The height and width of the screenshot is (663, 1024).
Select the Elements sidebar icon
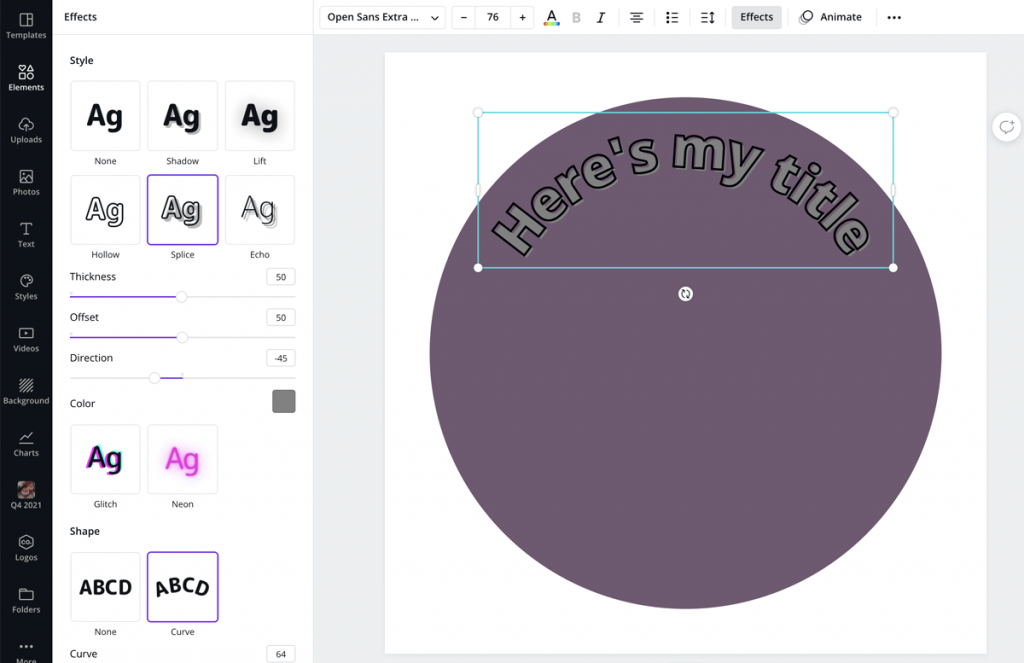point(26,76)
